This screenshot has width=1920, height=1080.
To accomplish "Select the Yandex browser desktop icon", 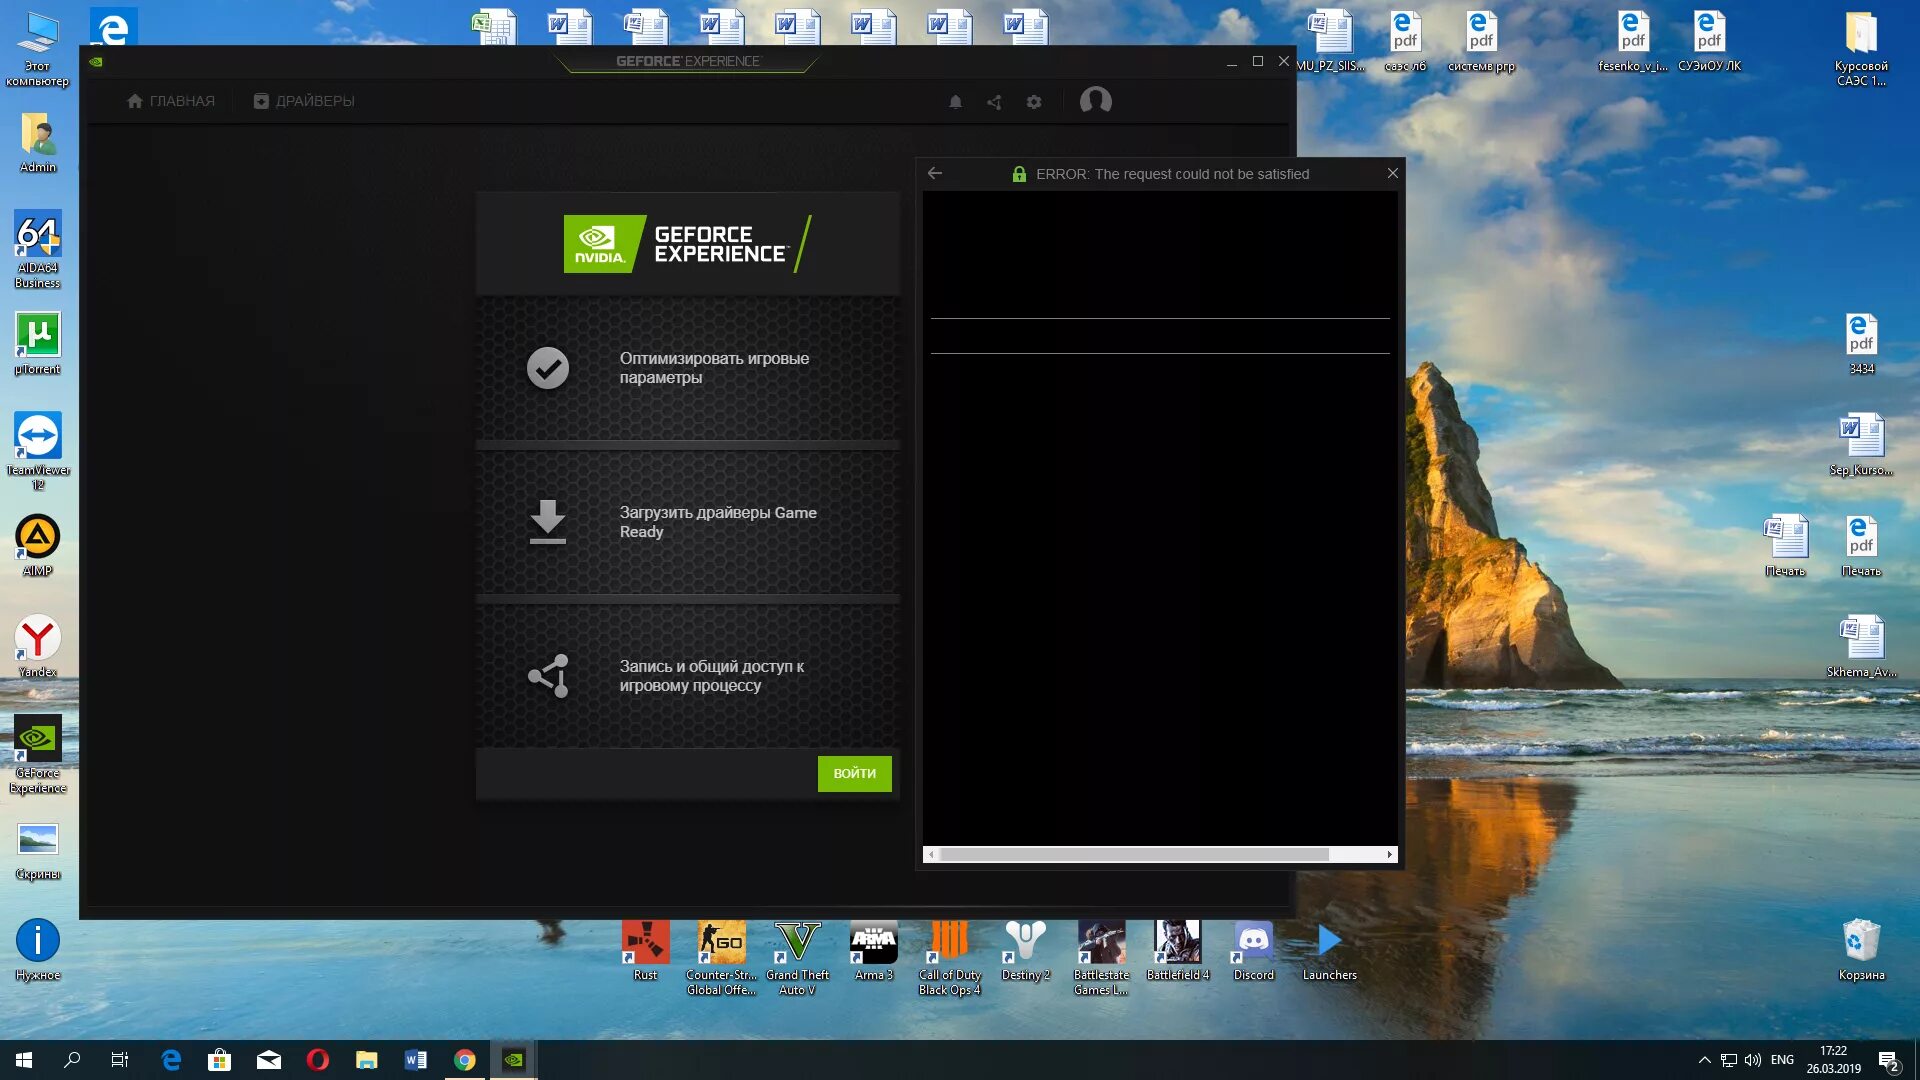I will click(38, 646).
